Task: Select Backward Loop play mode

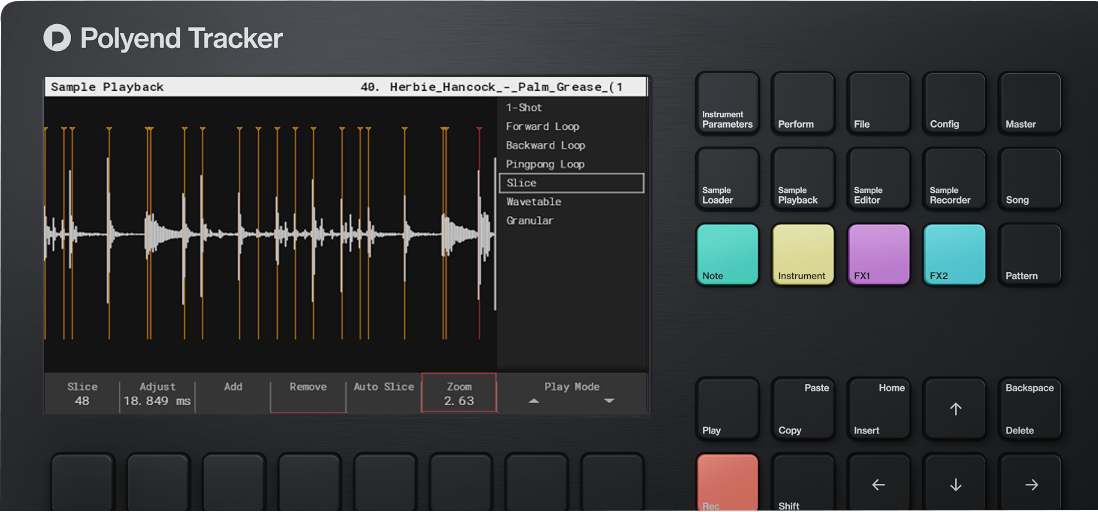Action: tap(571, 146)
